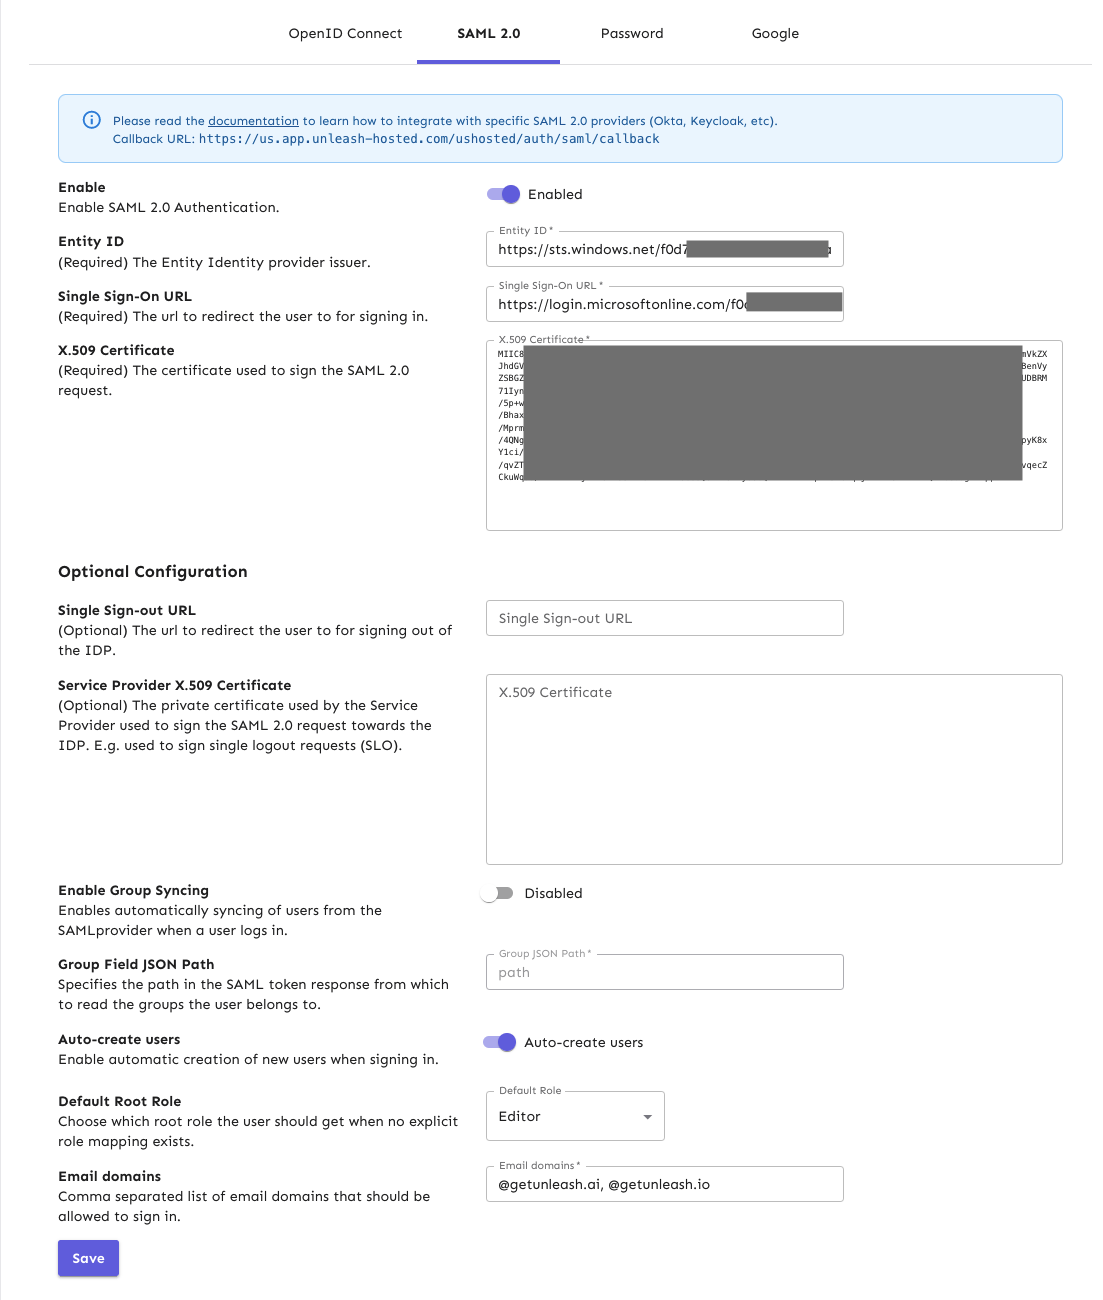Enable the Group Syncing toggle
This screenshot has width=1103, height=1300.
(x=497, y=893)
